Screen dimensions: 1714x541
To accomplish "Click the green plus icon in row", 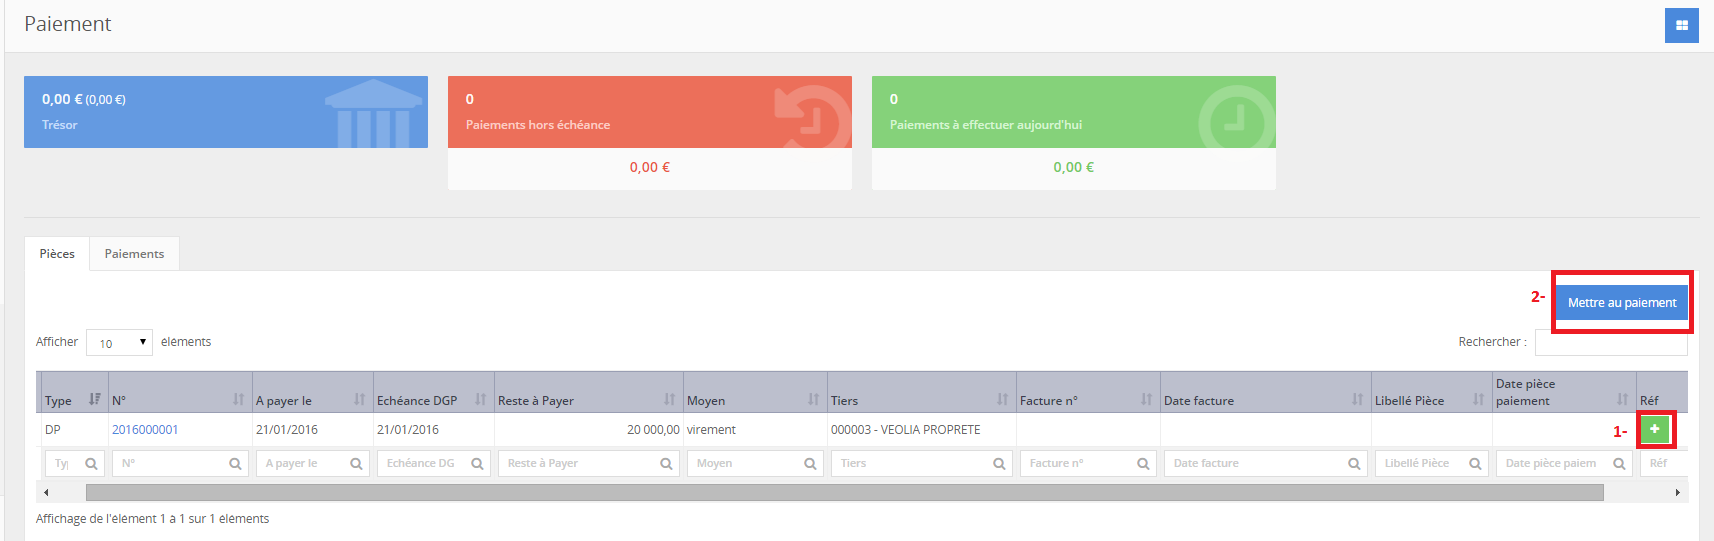I will (x=1655, y=429).
